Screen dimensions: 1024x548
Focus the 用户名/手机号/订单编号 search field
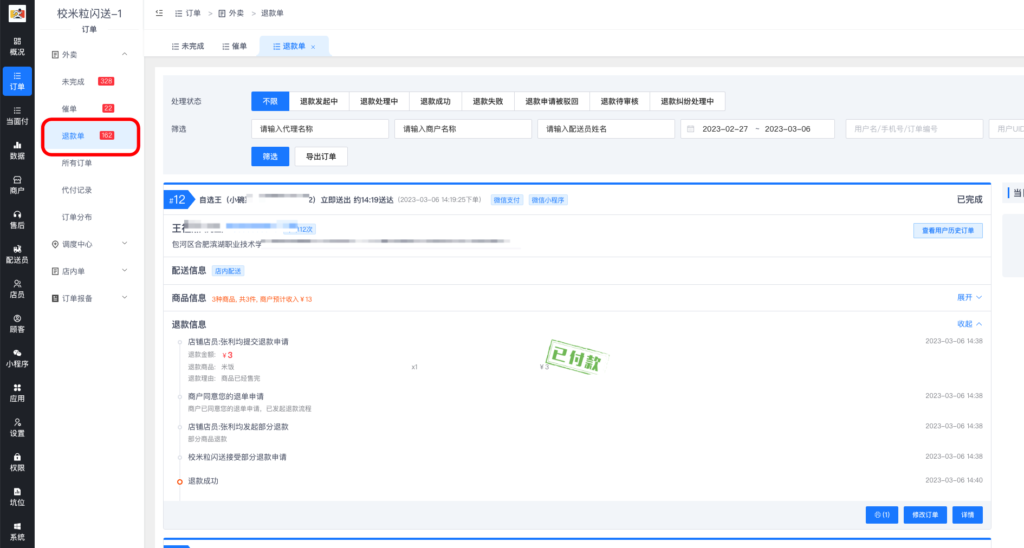[x=914, y=129]
